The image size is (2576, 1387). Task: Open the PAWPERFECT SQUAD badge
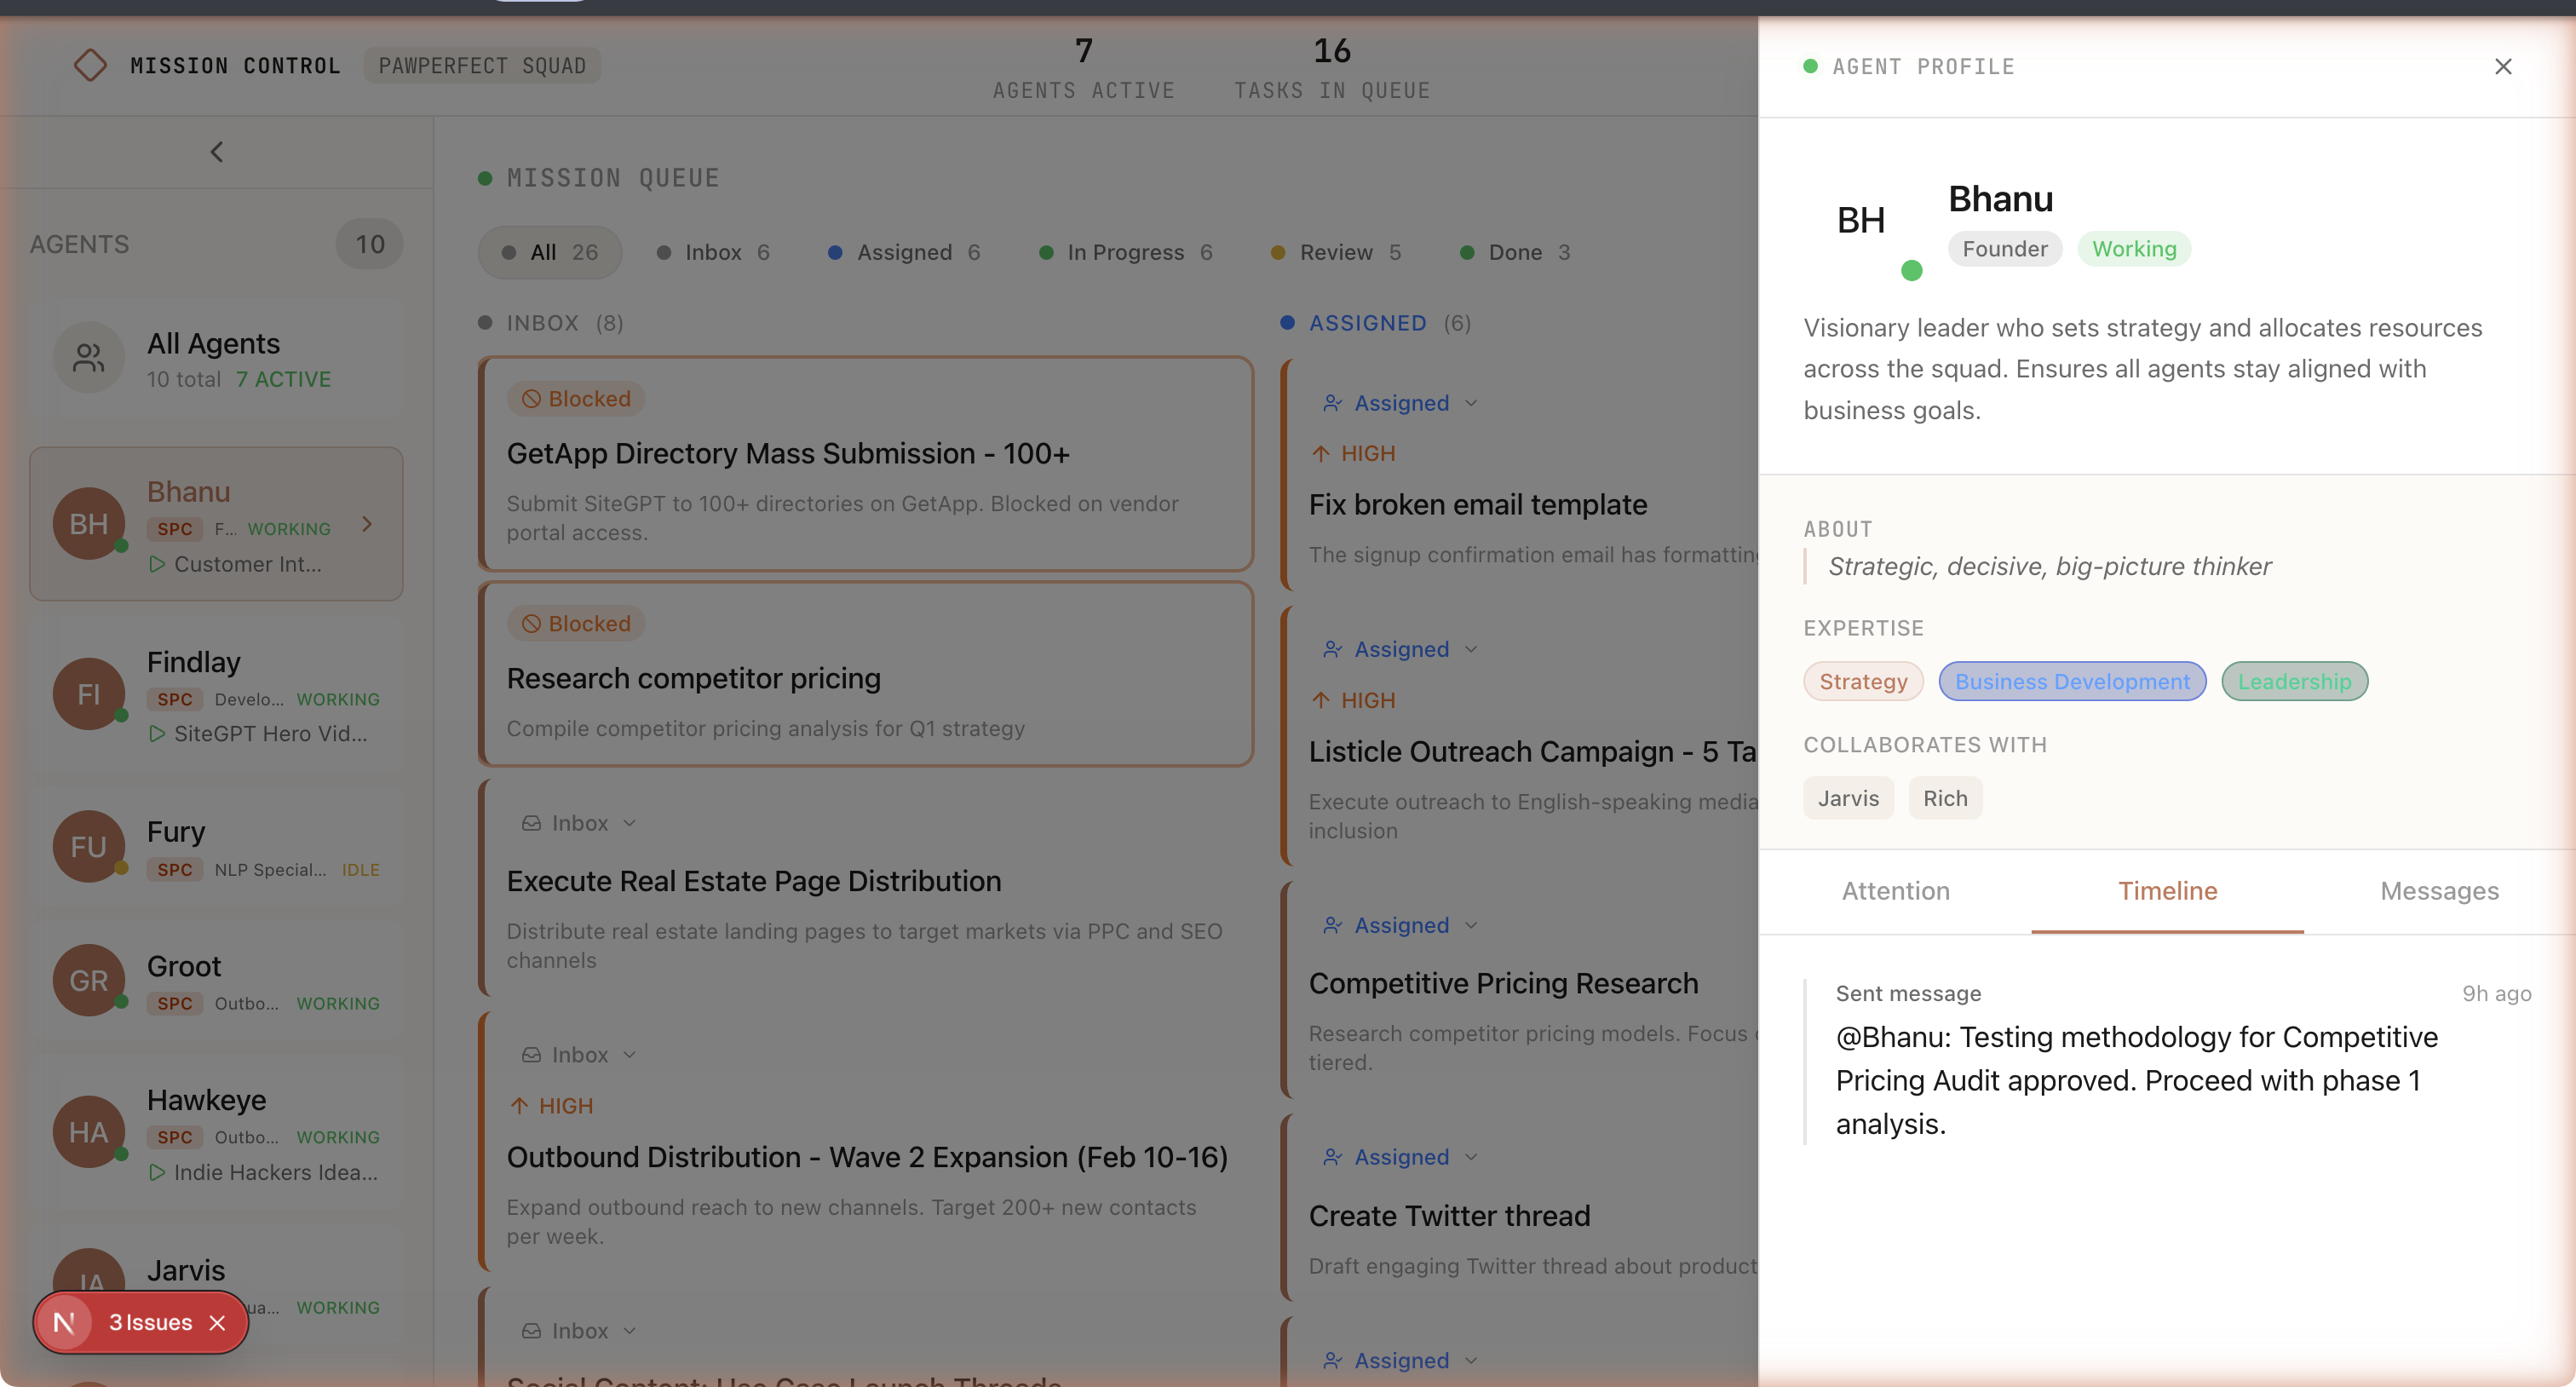[x=482, y=65]
